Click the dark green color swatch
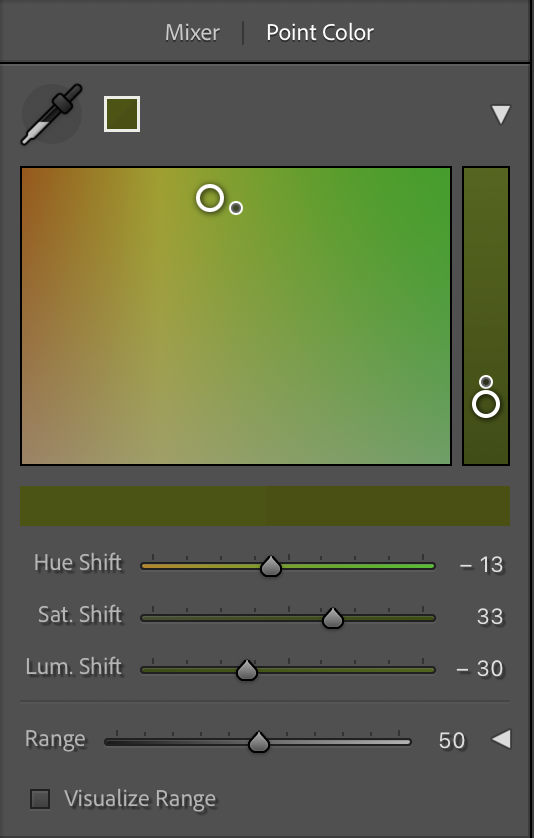The image size is (534, 838). tap(122, 114)
